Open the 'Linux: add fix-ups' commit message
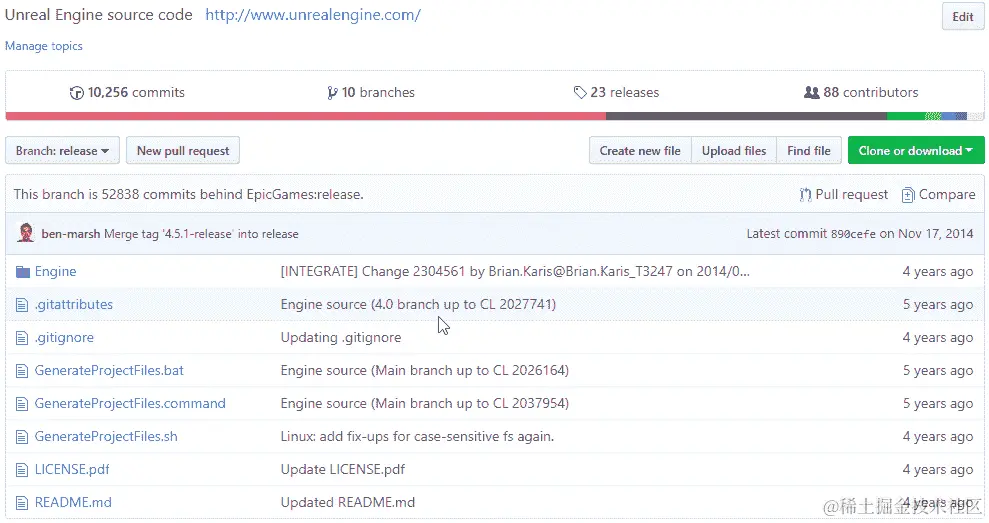The width and height of the screenshot is (989, 523). click(x=418, y=437)
